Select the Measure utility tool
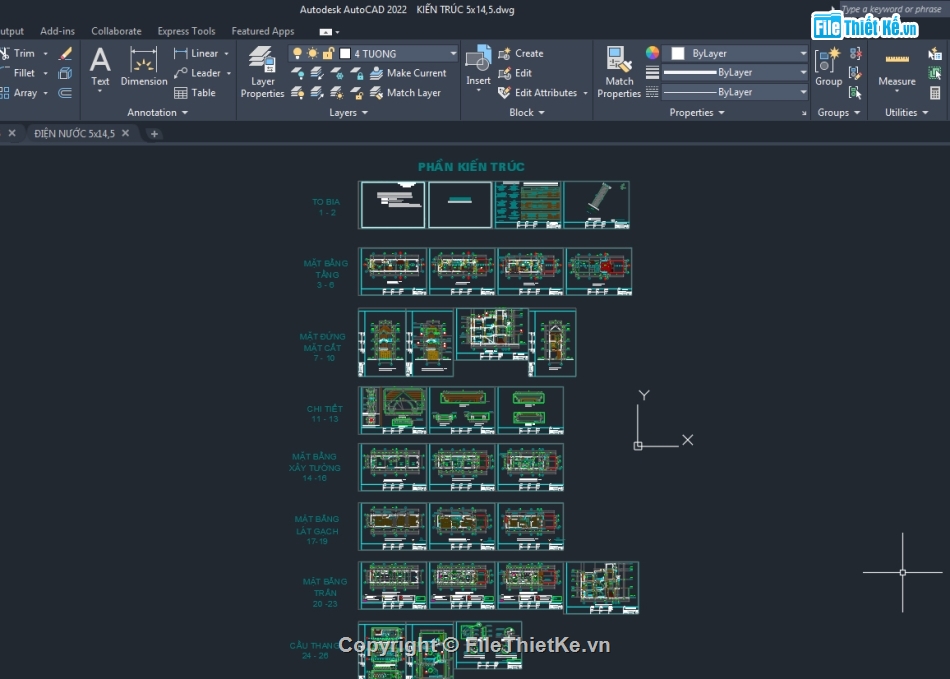Image resolution: width=950 pixels, height=679 pixels. (896, 68)
